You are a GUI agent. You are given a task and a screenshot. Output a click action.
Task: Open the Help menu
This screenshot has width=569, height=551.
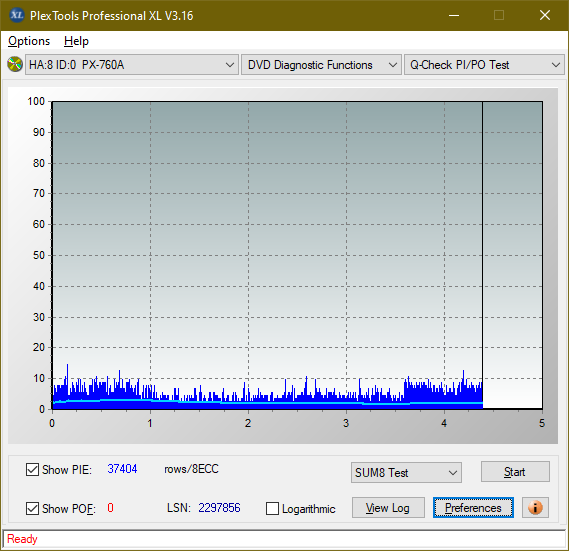coord(76,41)
